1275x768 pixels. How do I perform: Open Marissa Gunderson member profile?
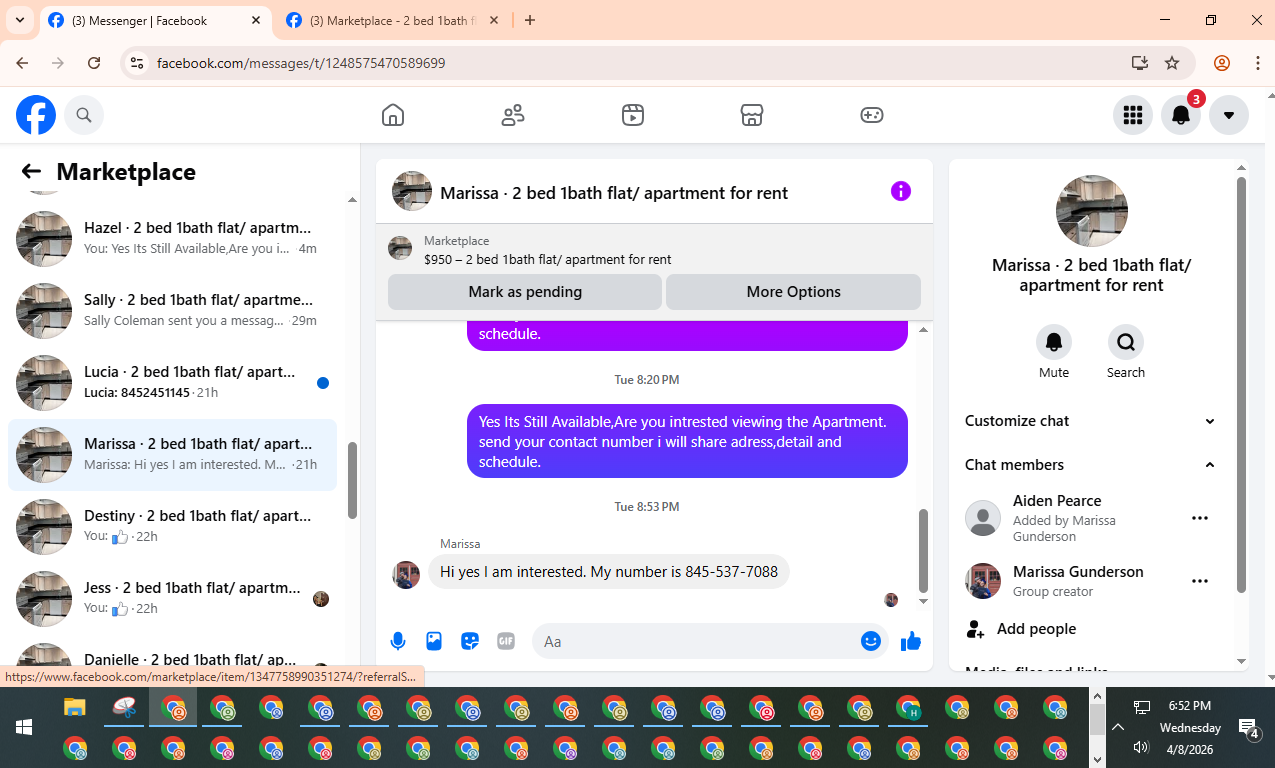pos(1078,572)
